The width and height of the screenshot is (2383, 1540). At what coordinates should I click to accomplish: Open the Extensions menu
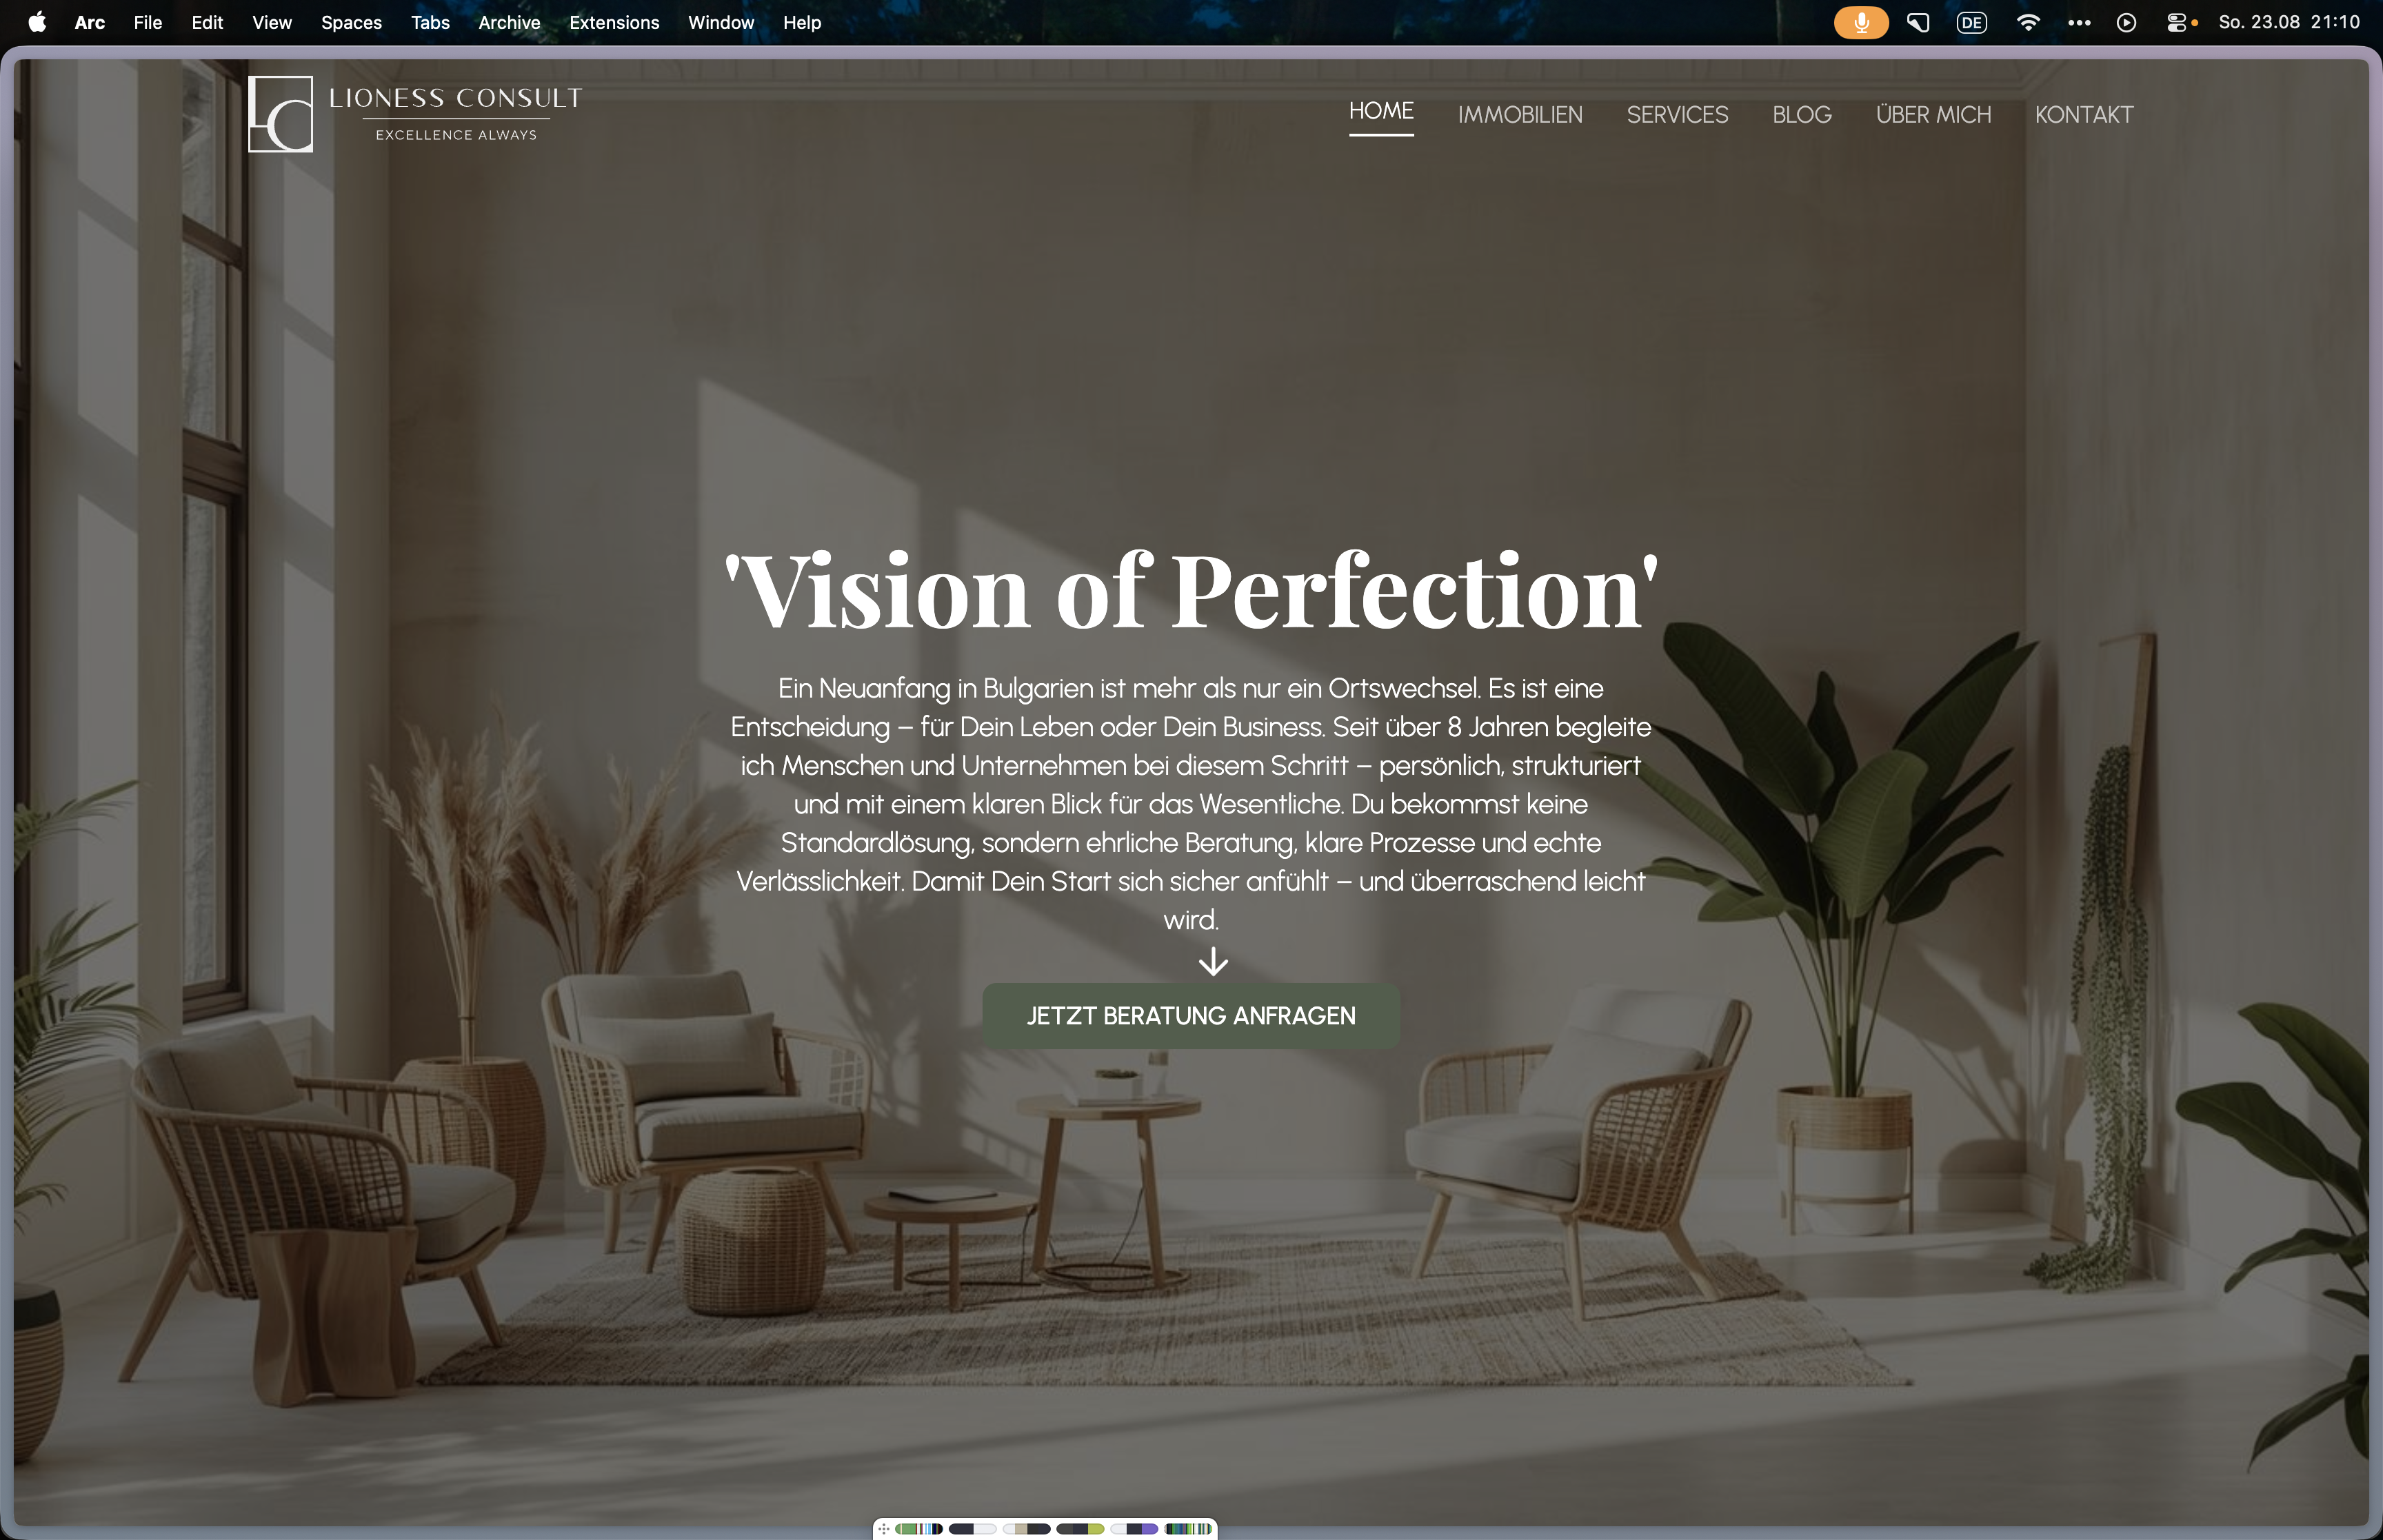point(614,22)
